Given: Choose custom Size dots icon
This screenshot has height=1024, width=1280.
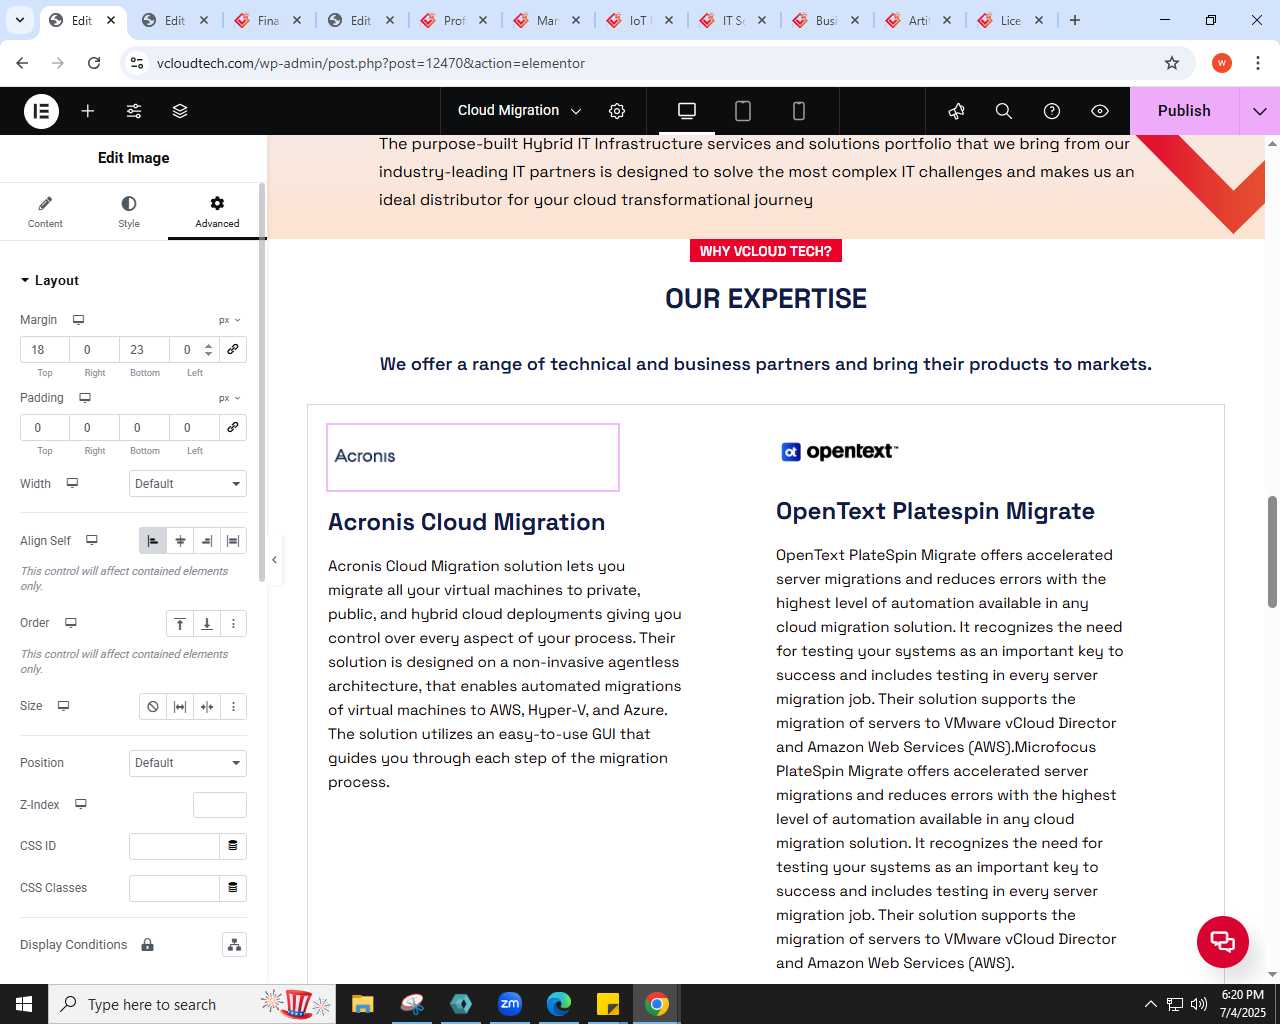Looking at the screenshot, I should pos(233,707).
